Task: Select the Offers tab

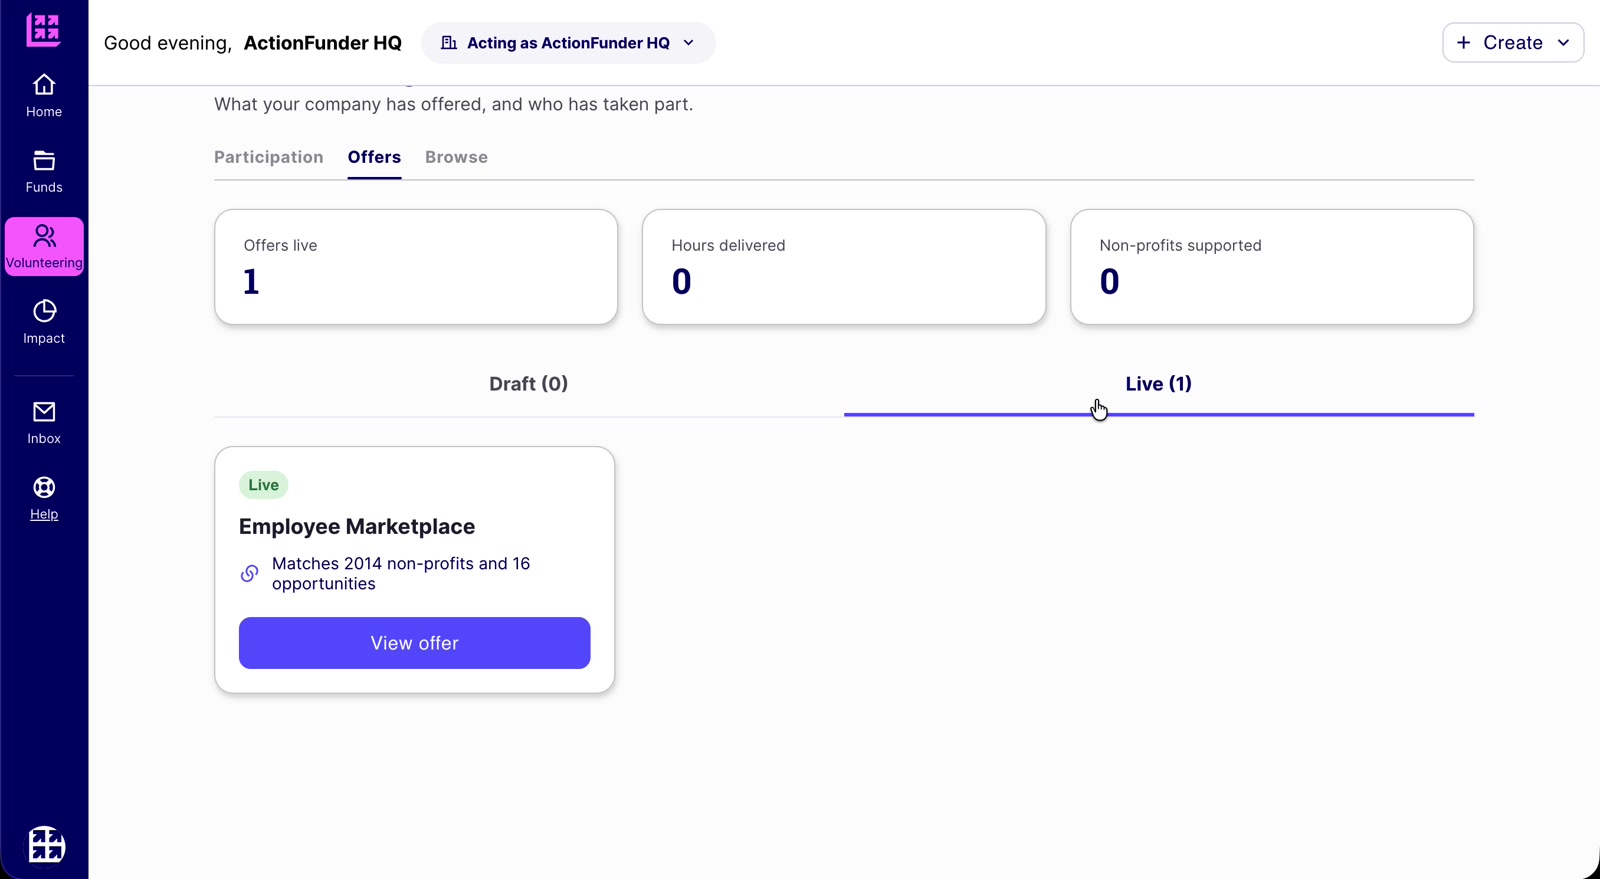Action: coord(374,157)
